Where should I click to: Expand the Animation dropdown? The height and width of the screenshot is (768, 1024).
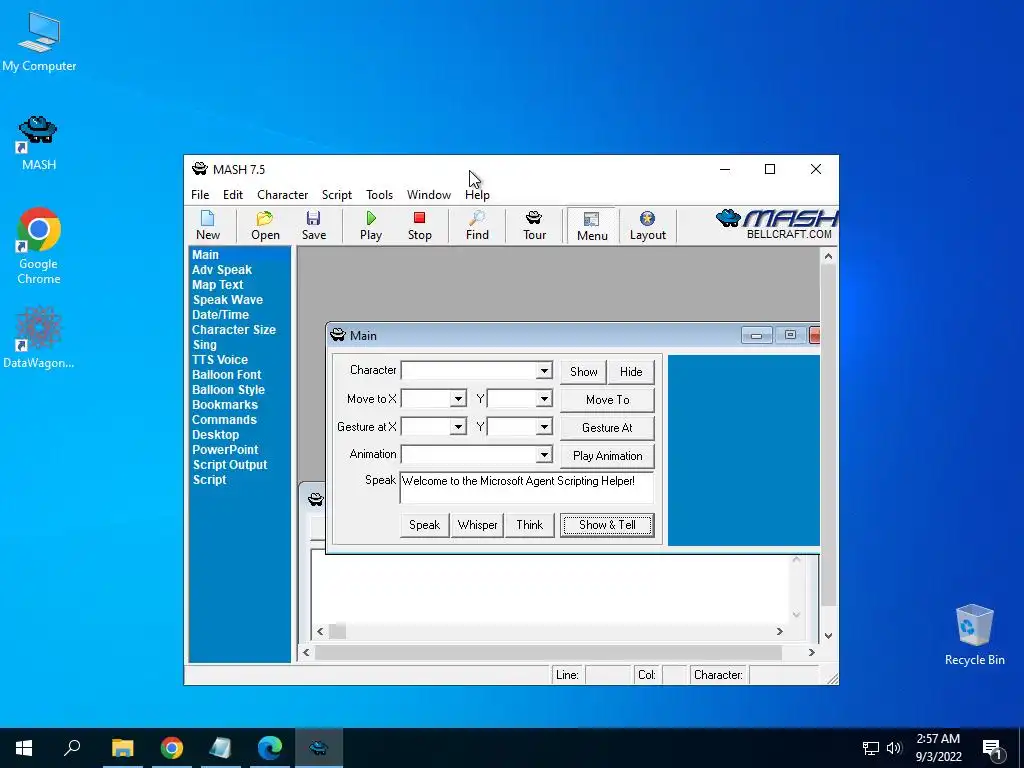point(543,455)
